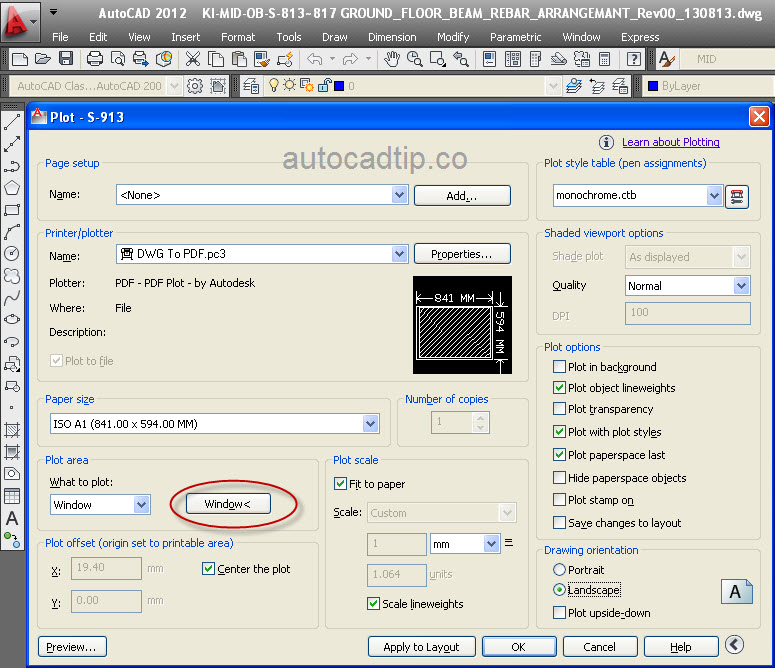Open the Paper size dropdown
The height and width of the screenshot is (668, 775).
371,423
